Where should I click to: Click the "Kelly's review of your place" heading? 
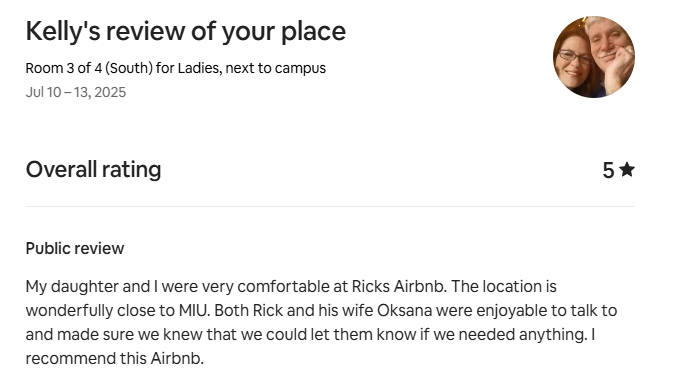(x=186, y=31)
